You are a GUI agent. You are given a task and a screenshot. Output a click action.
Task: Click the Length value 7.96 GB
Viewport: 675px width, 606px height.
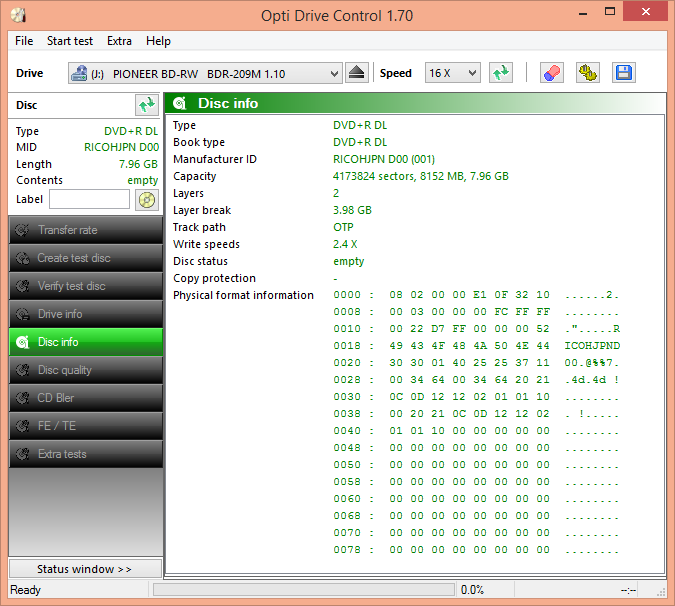[x=138, y=164]
